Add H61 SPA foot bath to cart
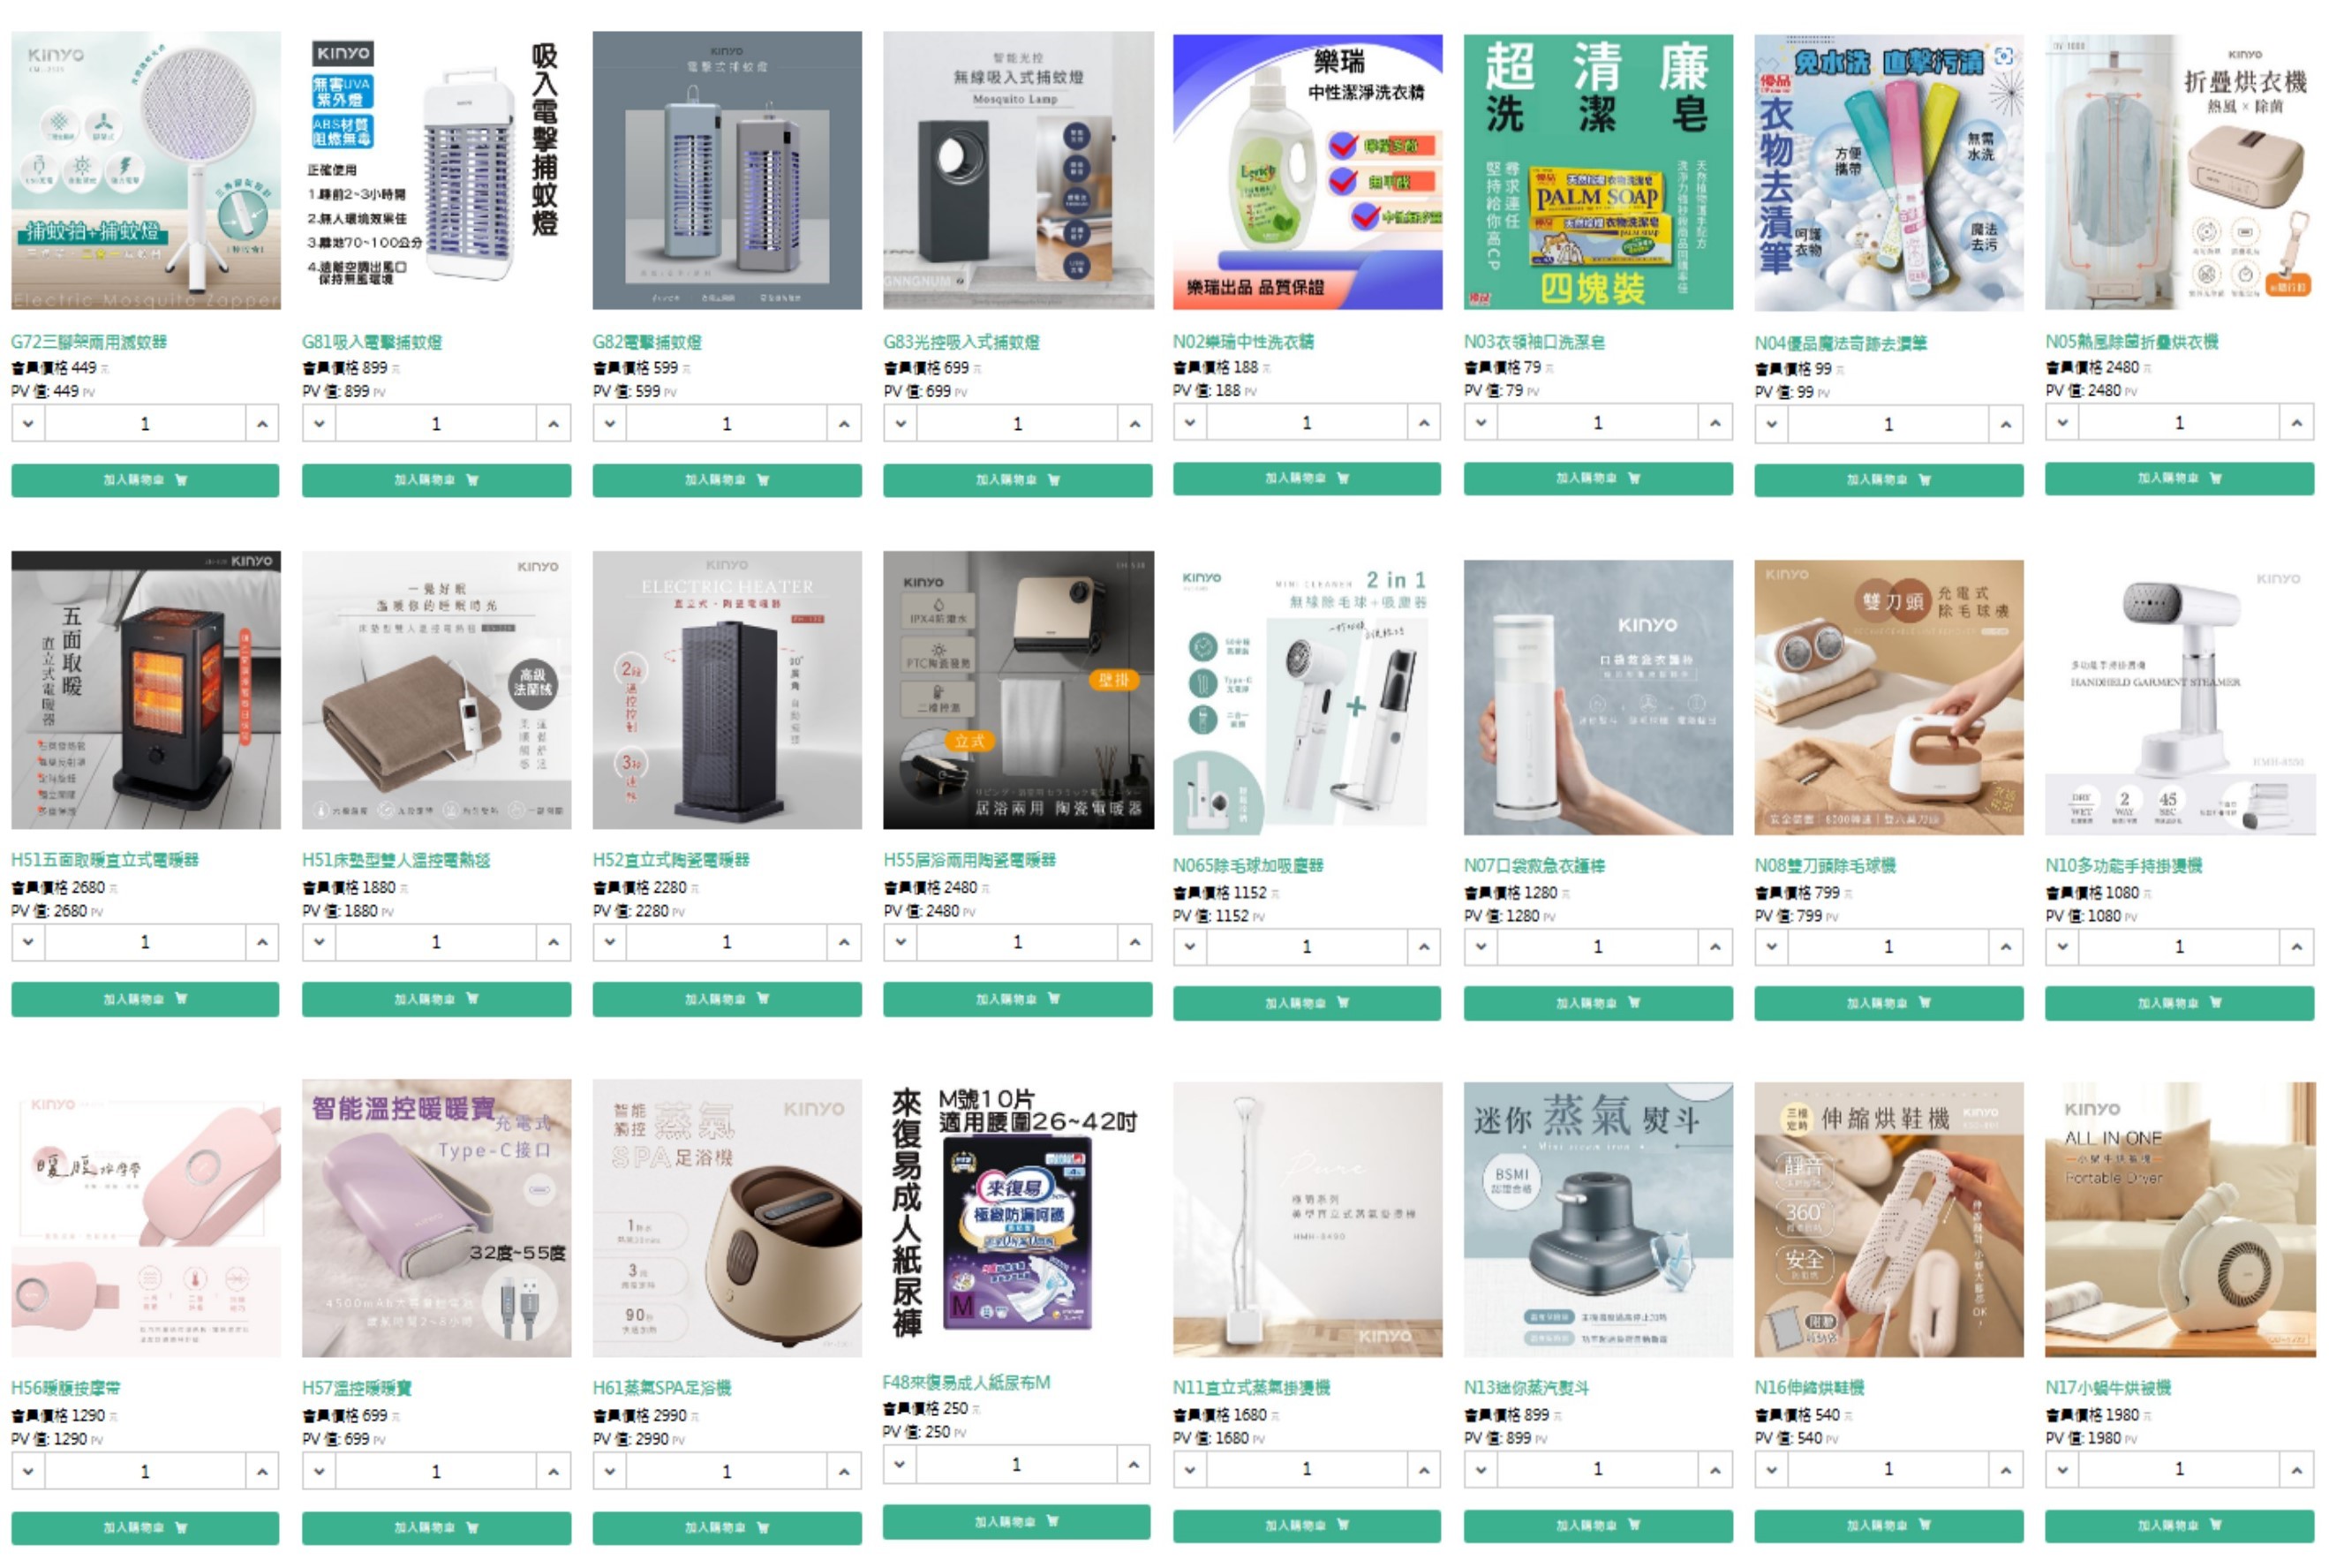Image resolution: width=2329 pixels, height=1568 pixels. 727,1528
